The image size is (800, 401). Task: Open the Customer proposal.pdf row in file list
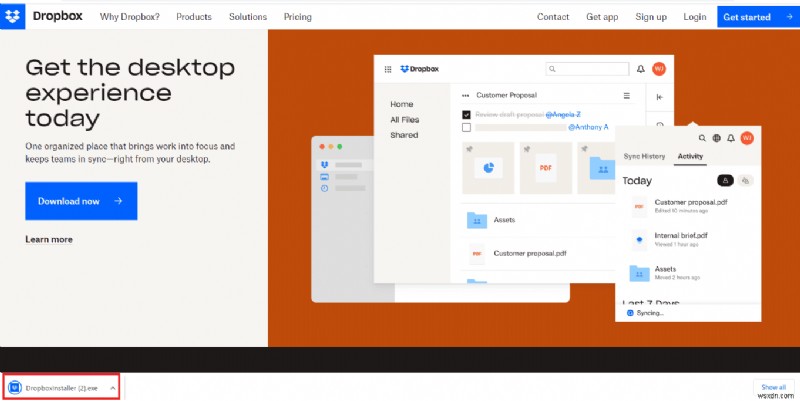(x=538, y=254)
